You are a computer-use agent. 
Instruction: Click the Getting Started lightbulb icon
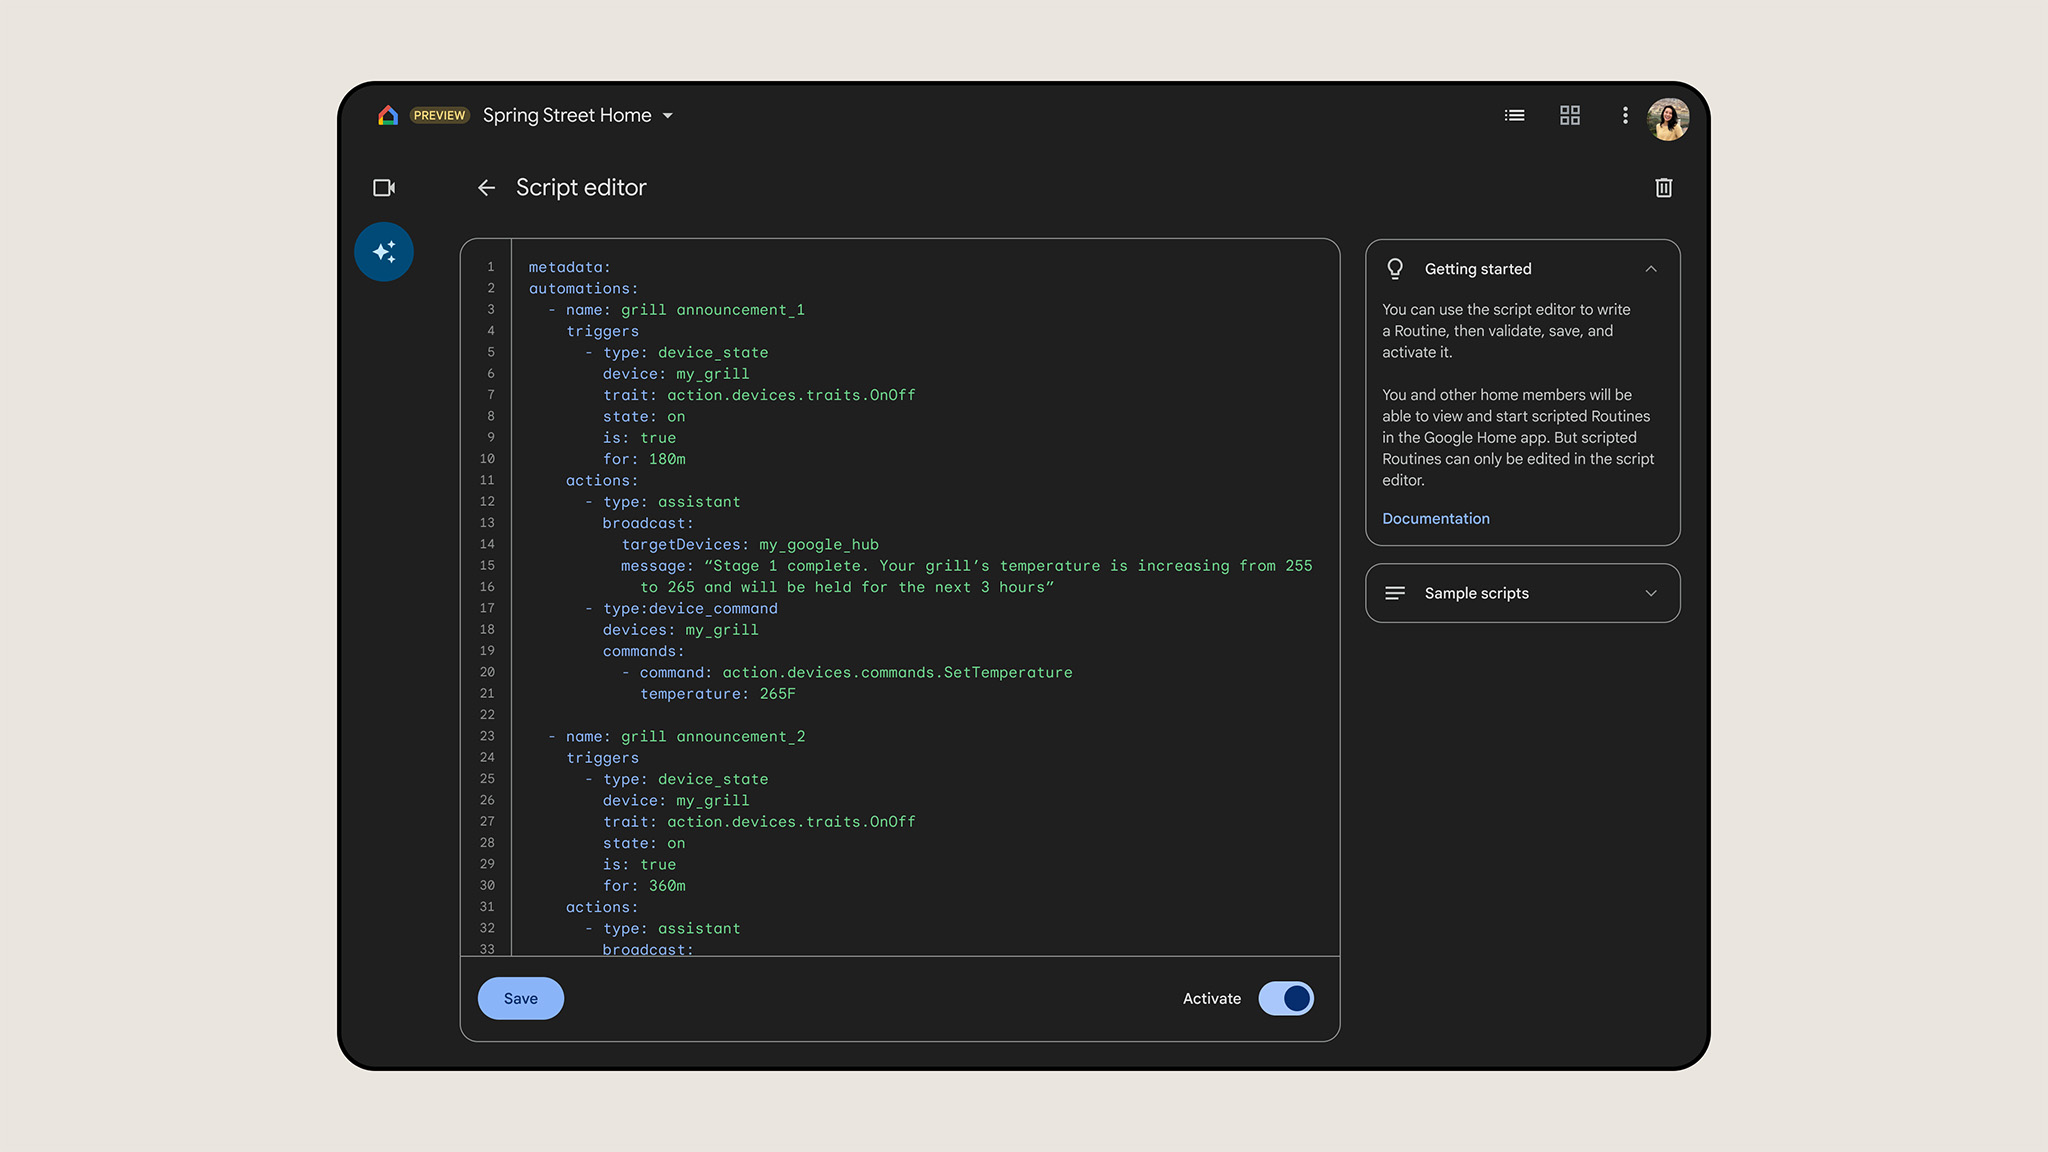coord(1395,267)
